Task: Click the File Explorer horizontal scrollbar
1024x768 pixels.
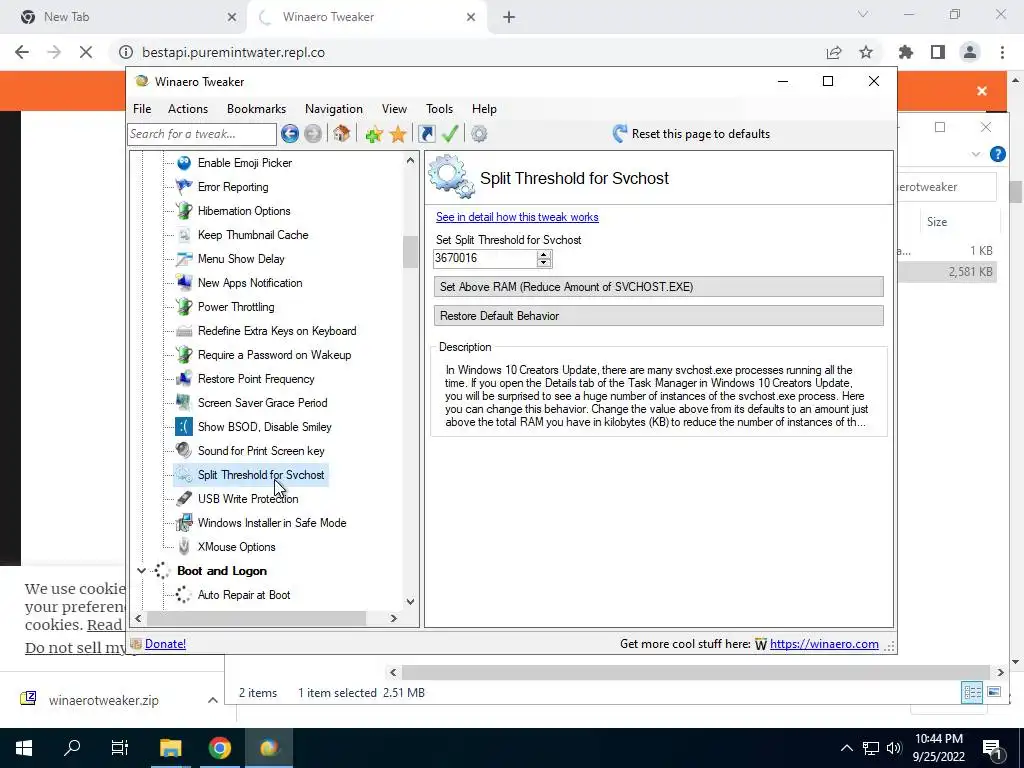Action: tap(696, 672)
